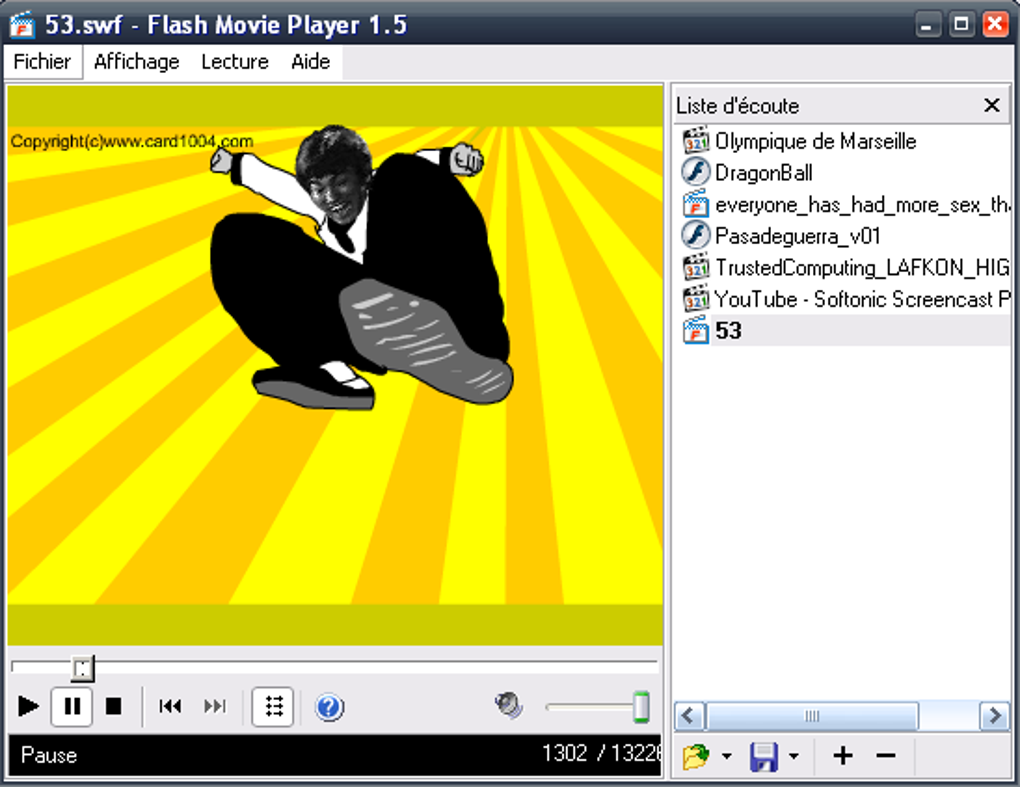Toggle the playlist panel button
1020x787 pixels.
pyautogui.click(x=273, y=706)
